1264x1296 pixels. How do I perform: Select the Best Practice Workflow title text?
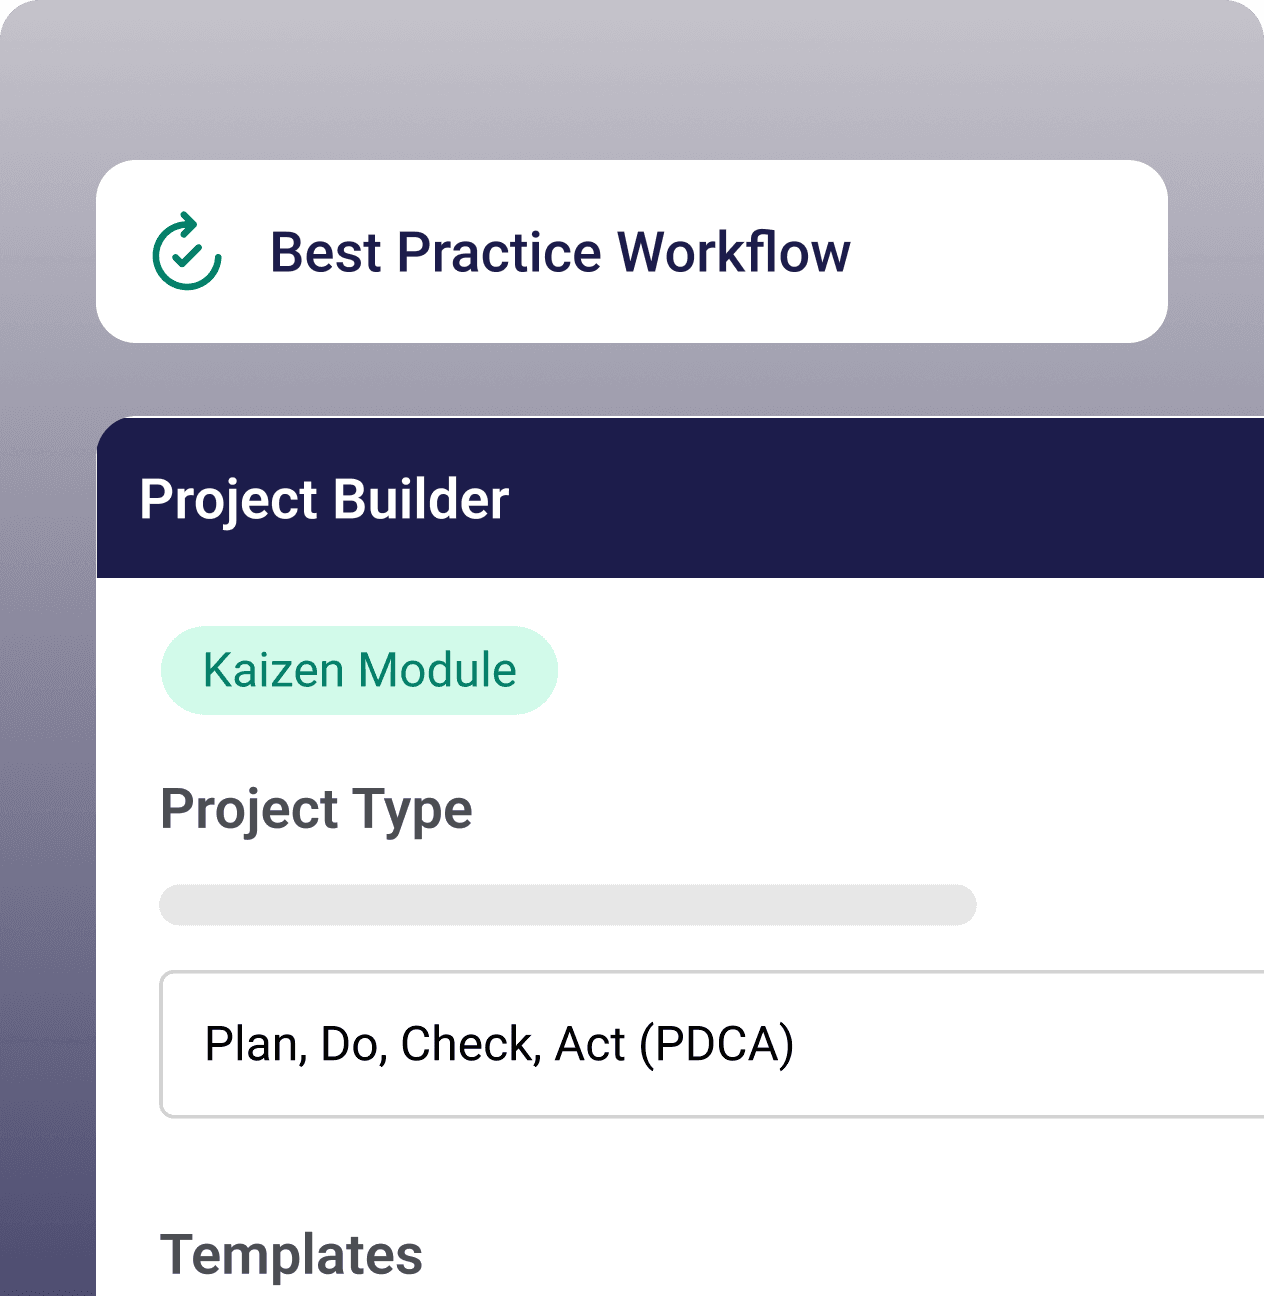click(x=560, y=252)
